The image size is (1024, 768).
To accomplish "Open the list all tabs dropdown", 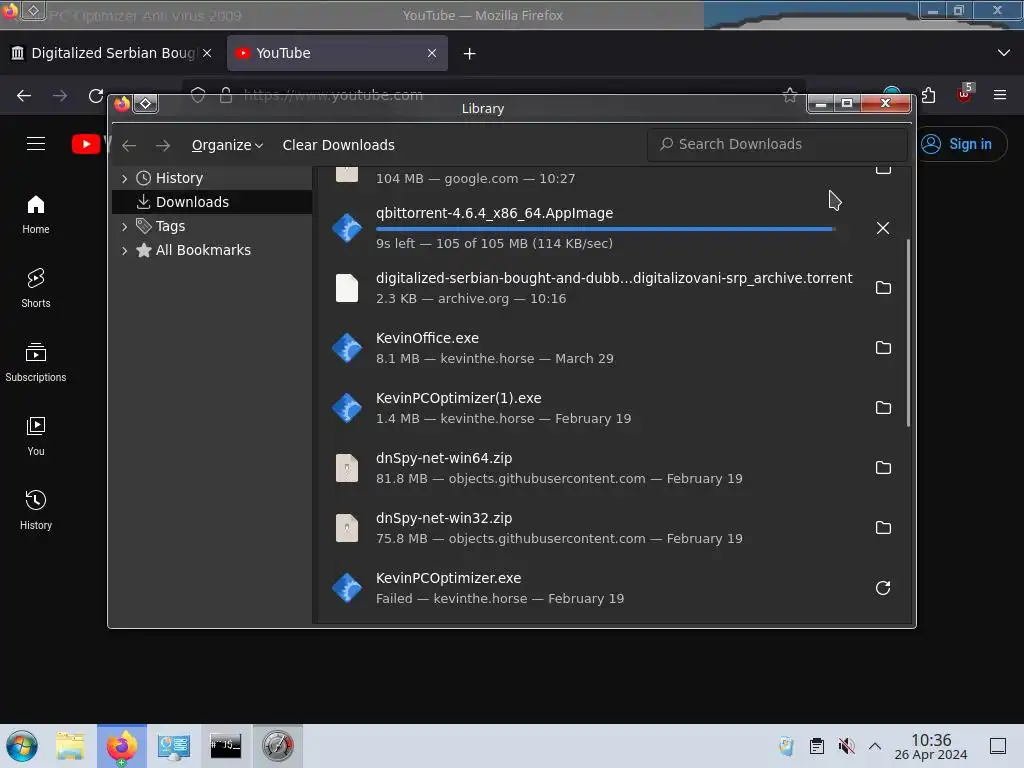I will (x=1003, y=53).
